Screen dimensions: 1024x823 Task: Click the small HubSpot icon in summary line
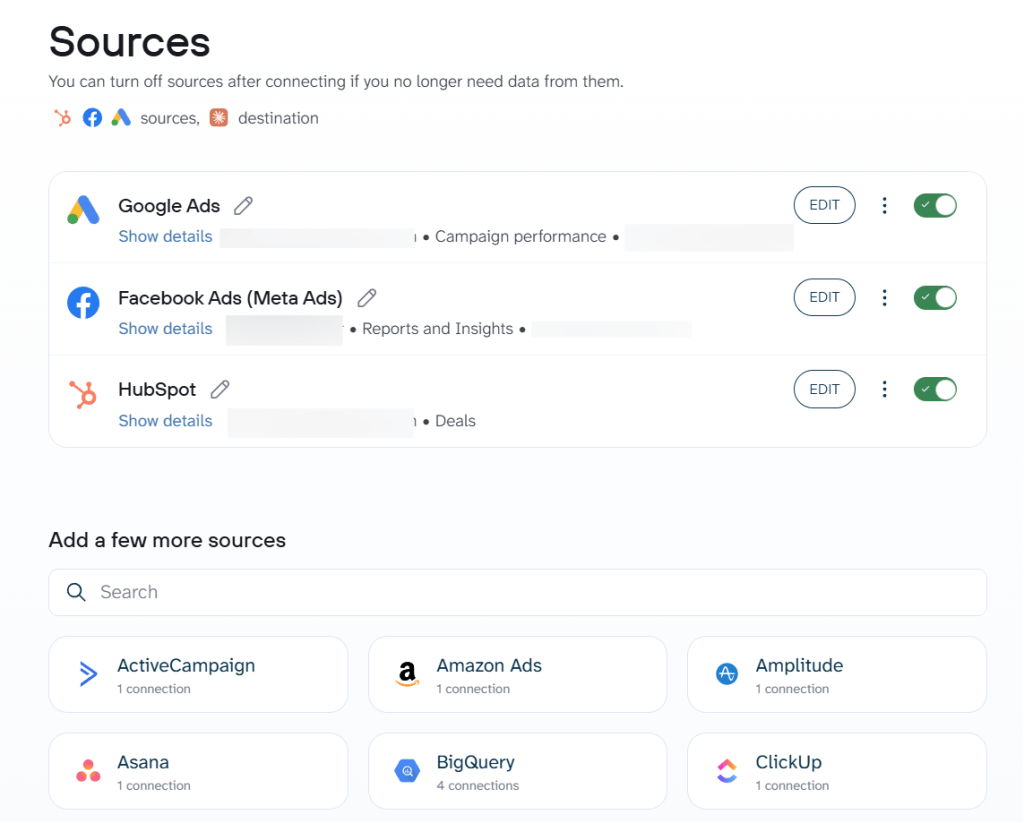pos(63,118)
